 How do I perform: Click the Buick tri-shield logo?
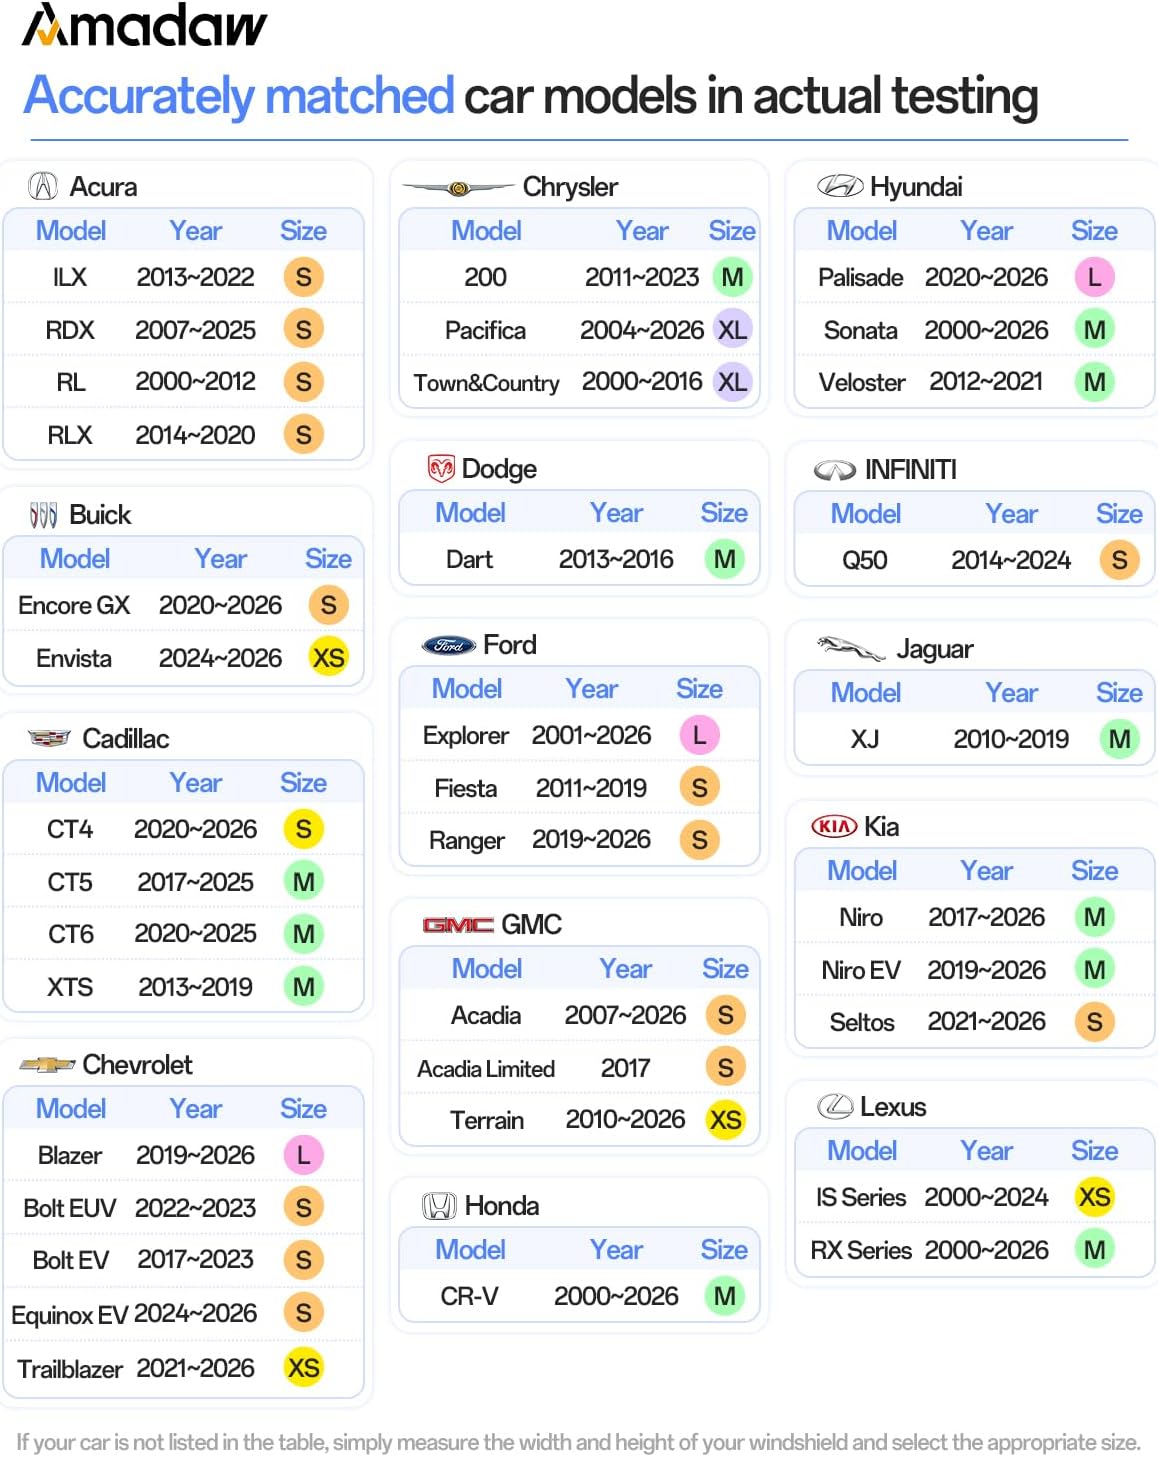pyautogui.click(x=44, y=515)
